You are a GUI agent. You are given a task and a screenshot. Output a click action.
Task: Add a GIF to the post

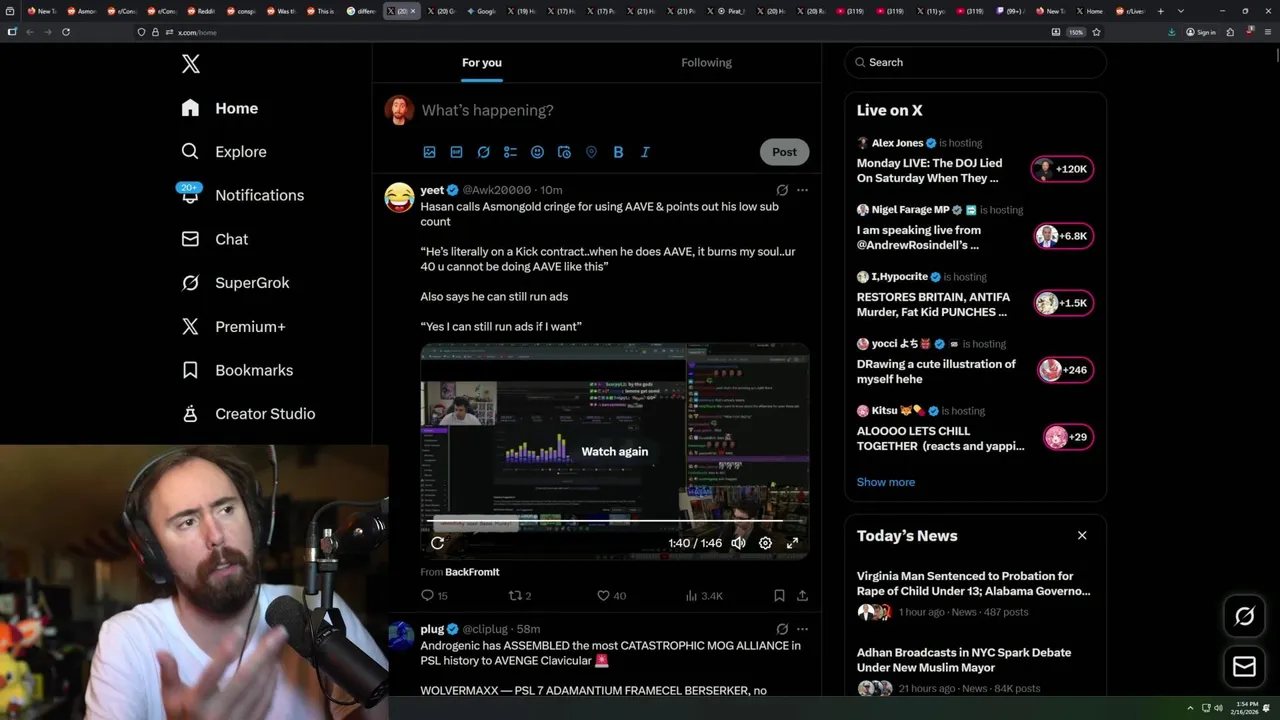[x=456, y=152]
